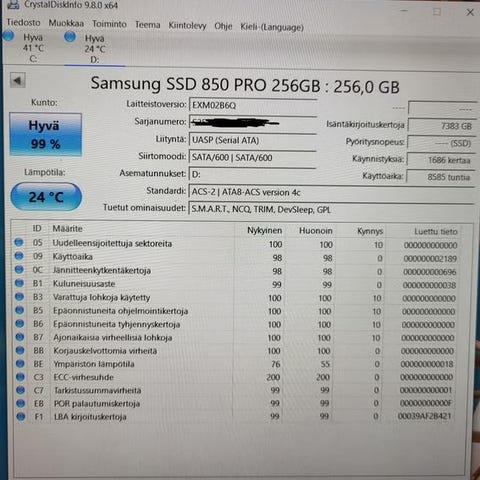
Task: Click the status dot for attribute 05
Action: pyautogui.click(x=19, y=242)
